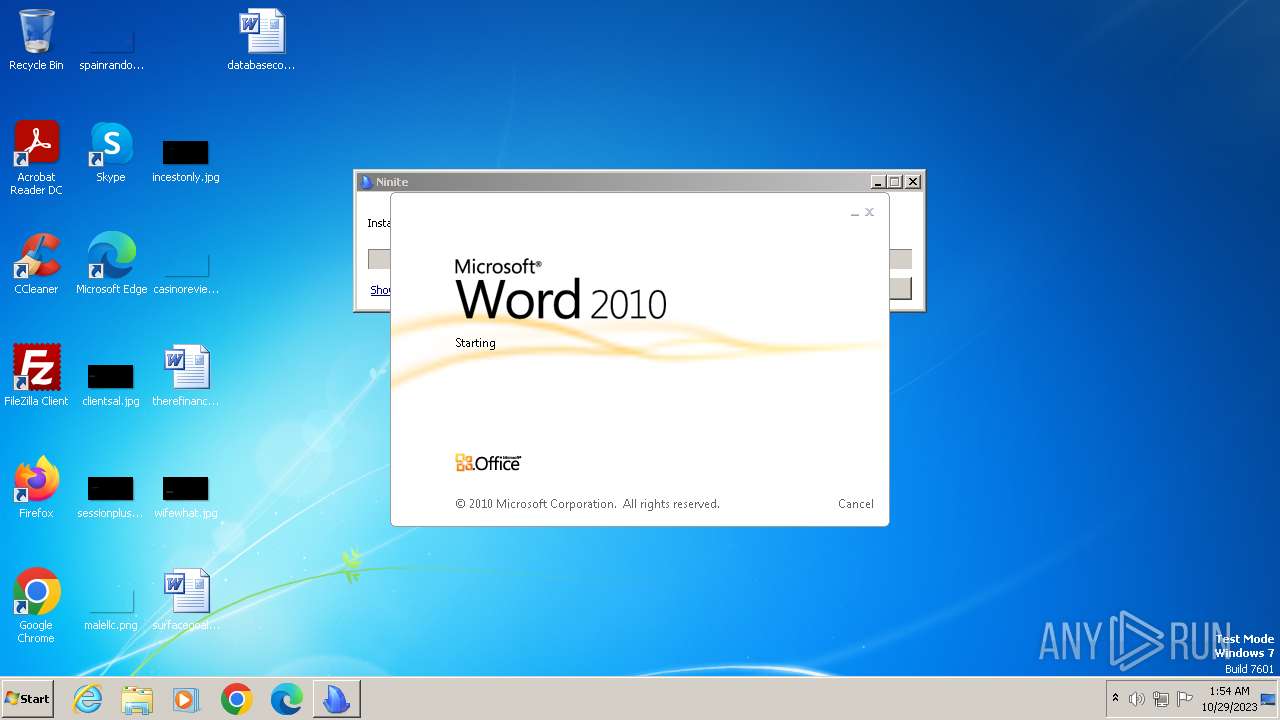Close the Ninite window
Screen dimensions: 1280x720
pyautogui.click(x=913, y=182)
